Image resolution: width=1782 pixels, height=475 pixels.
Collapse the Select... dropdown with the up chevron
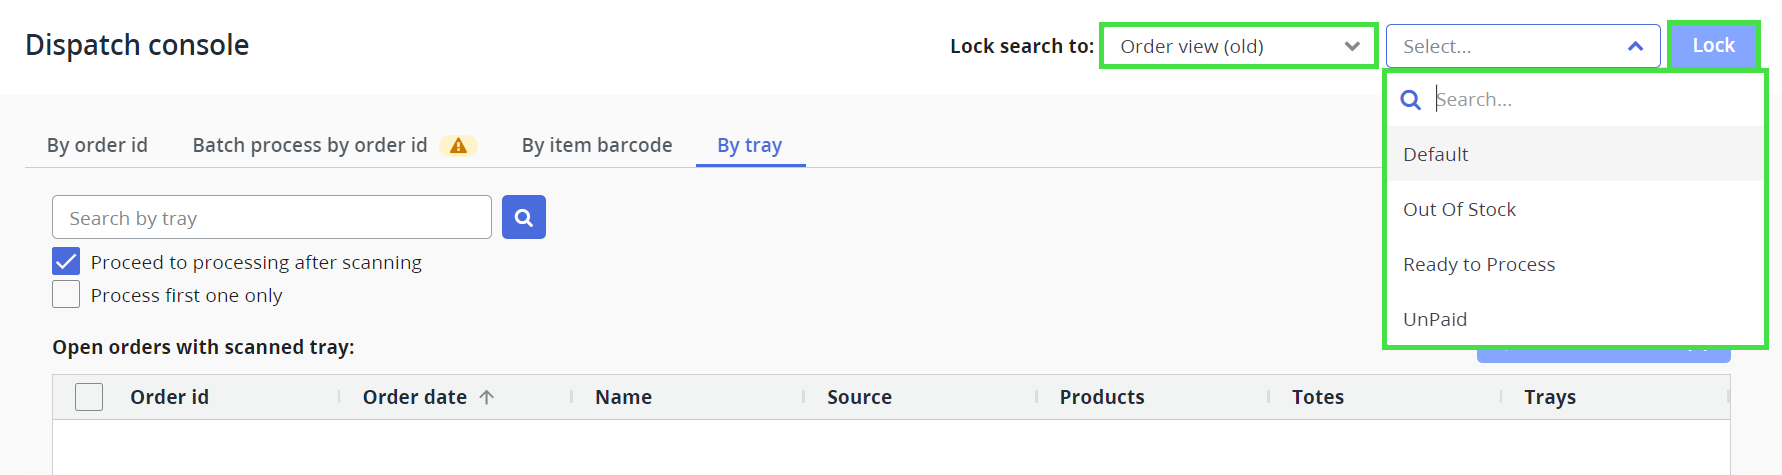click(x=1636, y=46)
